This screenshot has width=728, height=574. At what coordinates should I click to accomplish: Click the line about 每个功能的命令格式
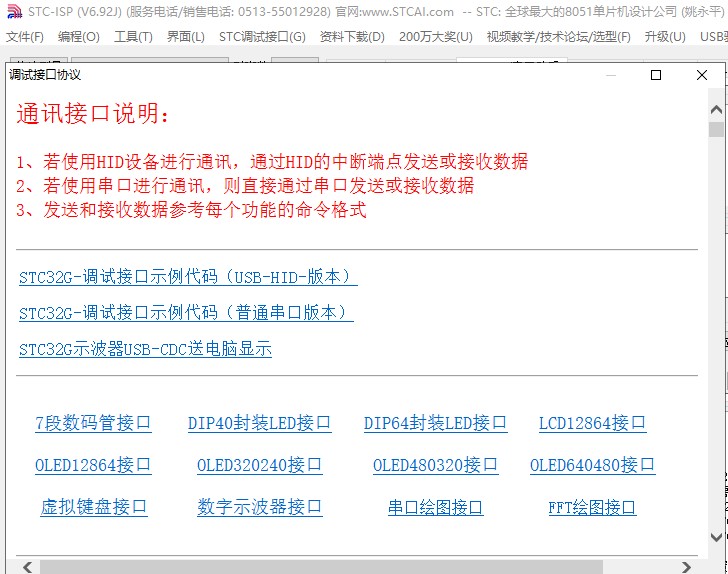pyautogui.click(x=191, y=210)
